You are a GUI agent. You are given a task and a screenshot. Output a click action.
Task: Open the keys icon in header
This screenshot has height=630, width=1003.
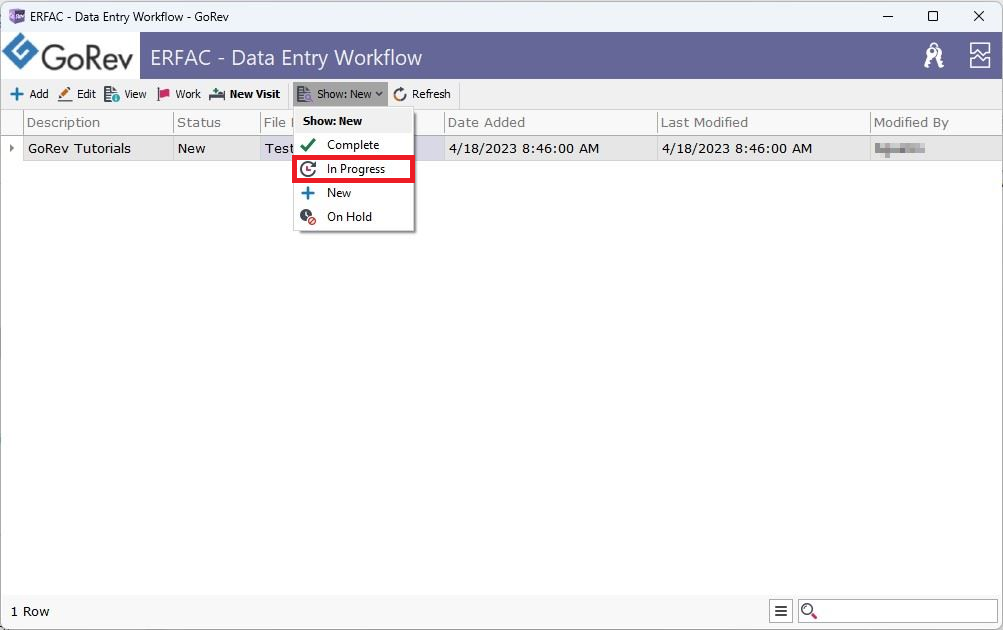tap(934, 56)
